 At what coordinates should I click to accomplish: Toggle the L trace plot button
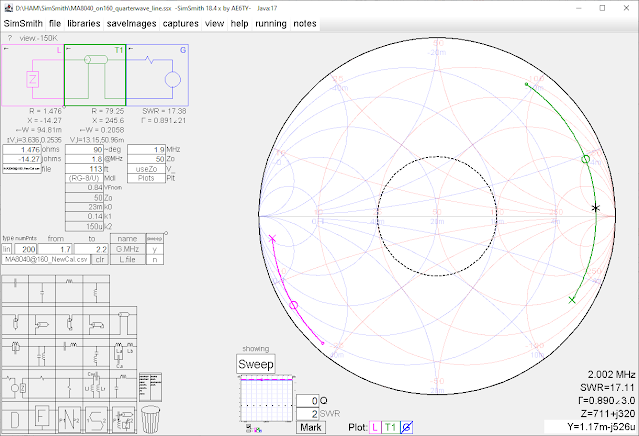tap(375, 427)
